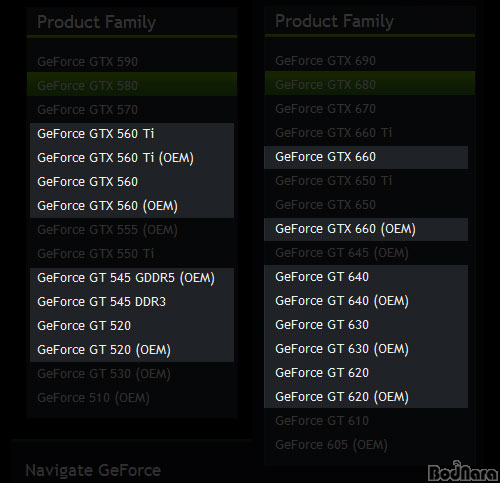
Task: Open GeForce GT 545 GDDR5 (OEM)
Action: point(126,278)
